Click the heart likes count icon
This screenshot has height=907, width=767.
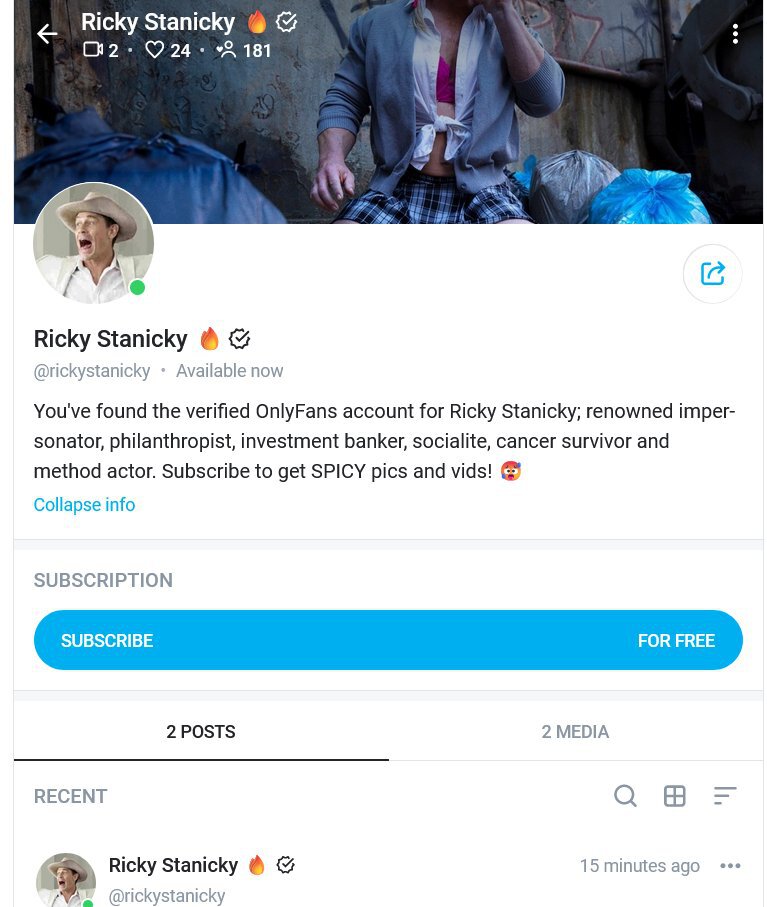pos(154,50)
